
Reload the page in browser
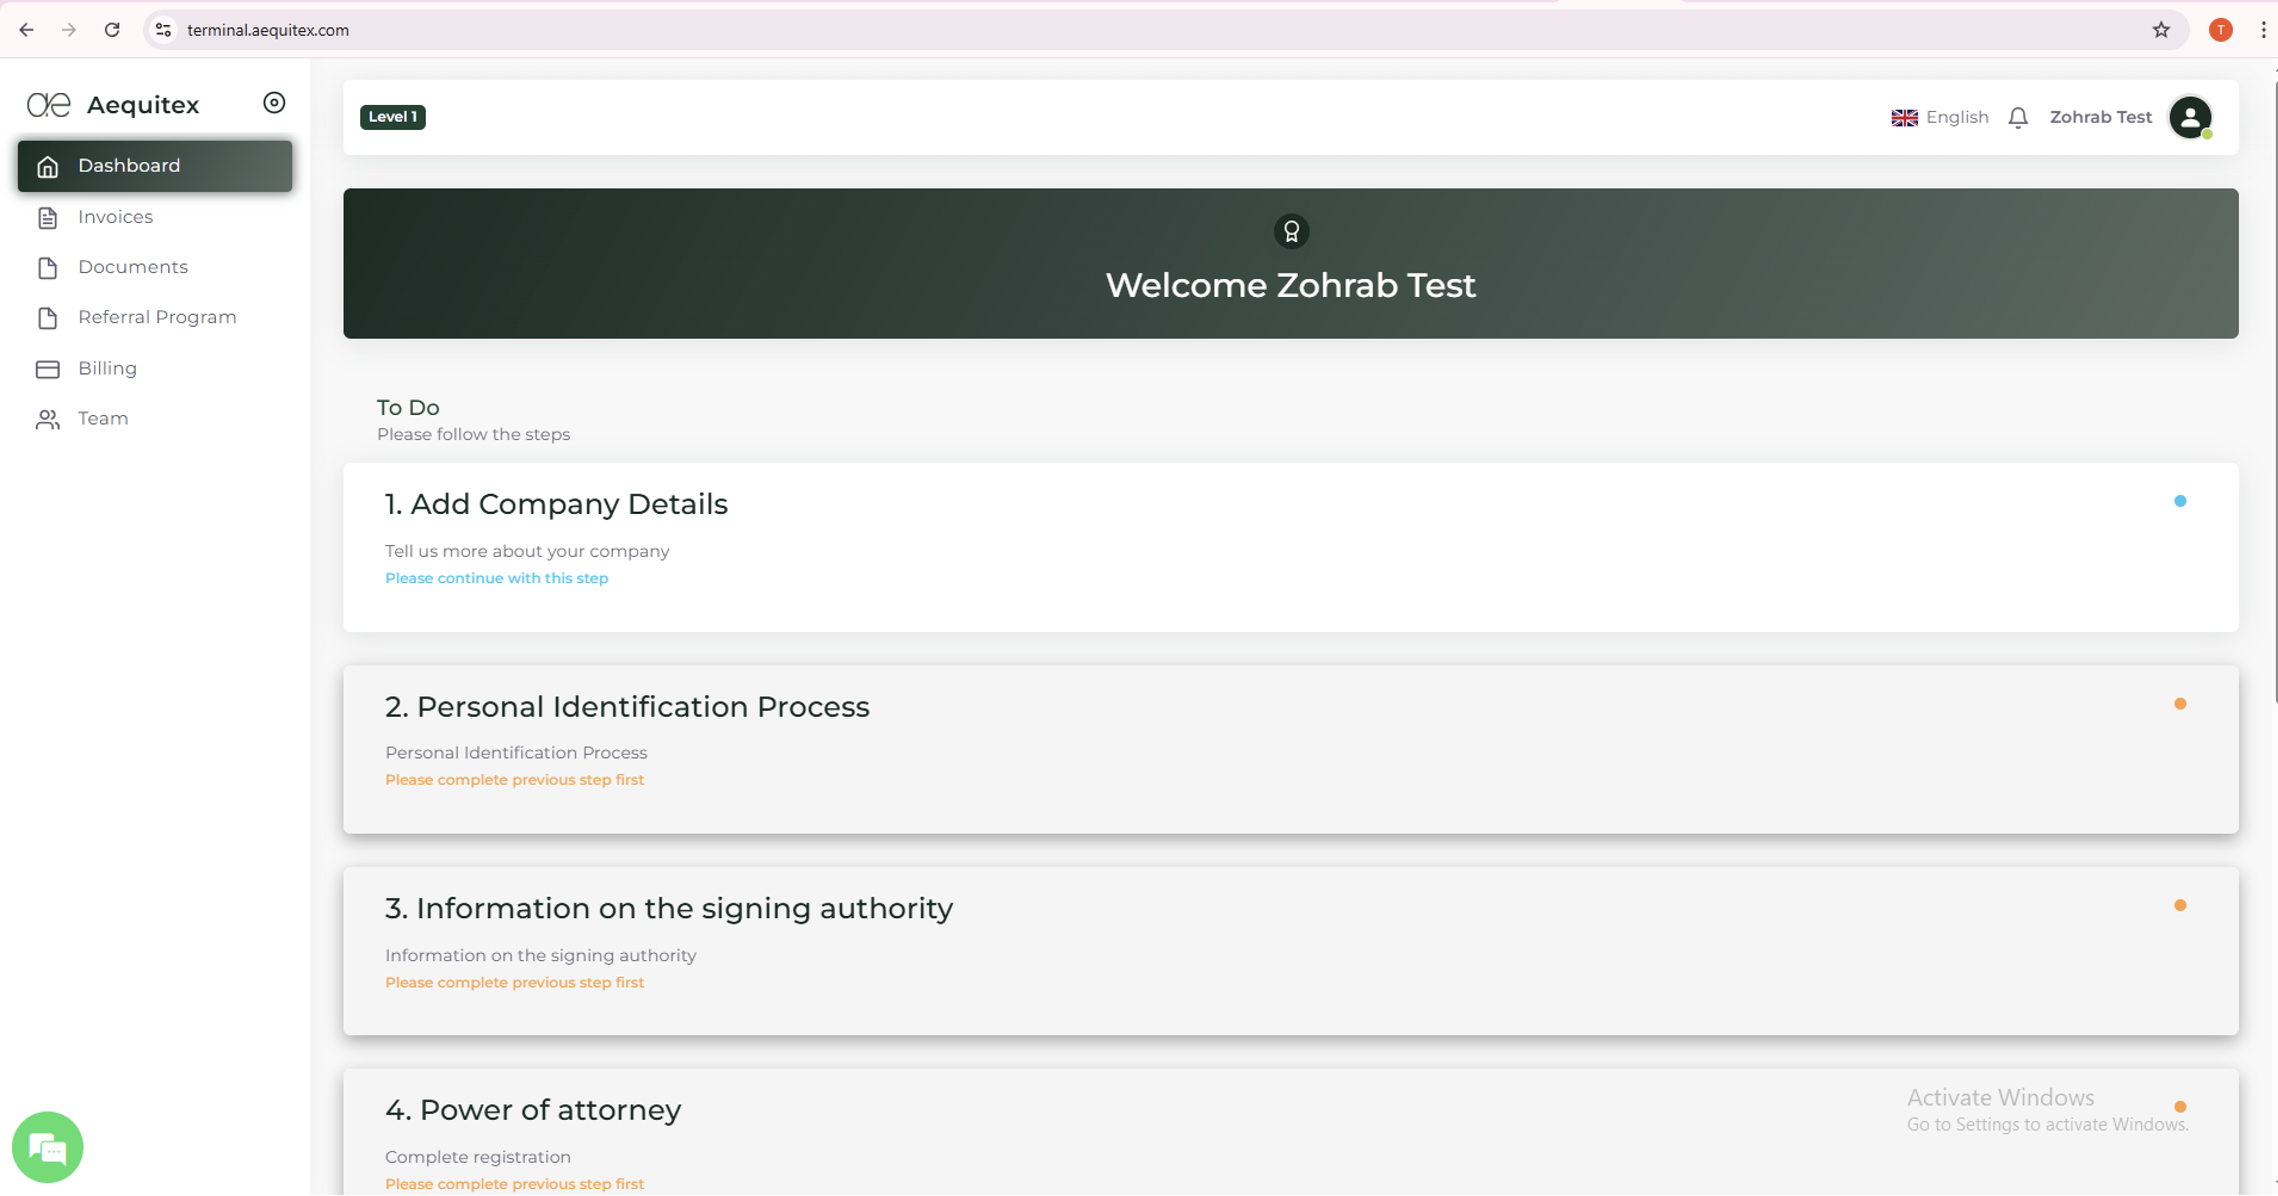pyautogui.click(x=112, y=30)
